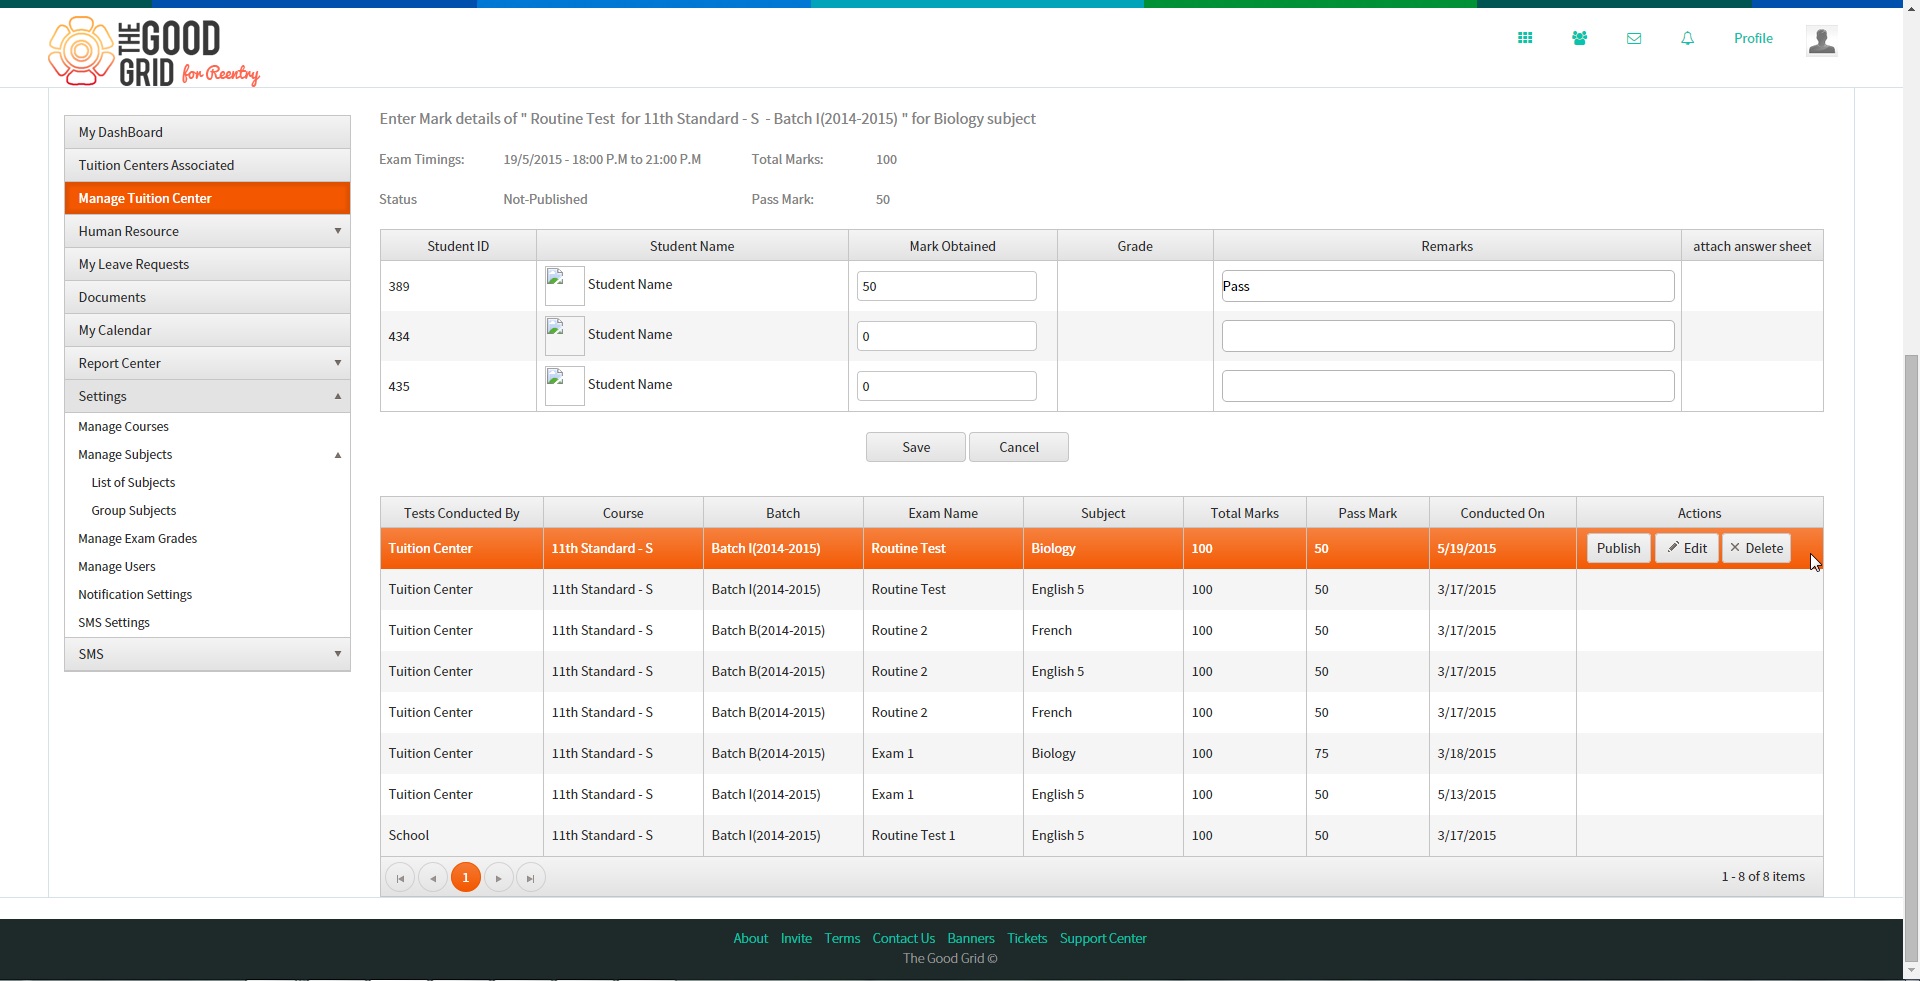Select the Exam 1 Biology row

pyautogui.click(x=1101, y=753)
